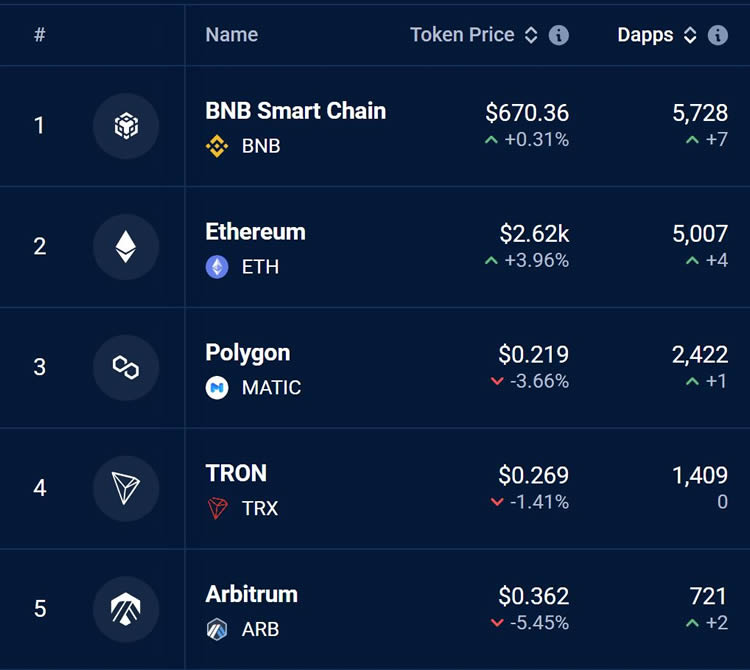This screenshot has height=670, width=750.
Task: Click the small ARB token icon
Action: click(x=217, y=630)
